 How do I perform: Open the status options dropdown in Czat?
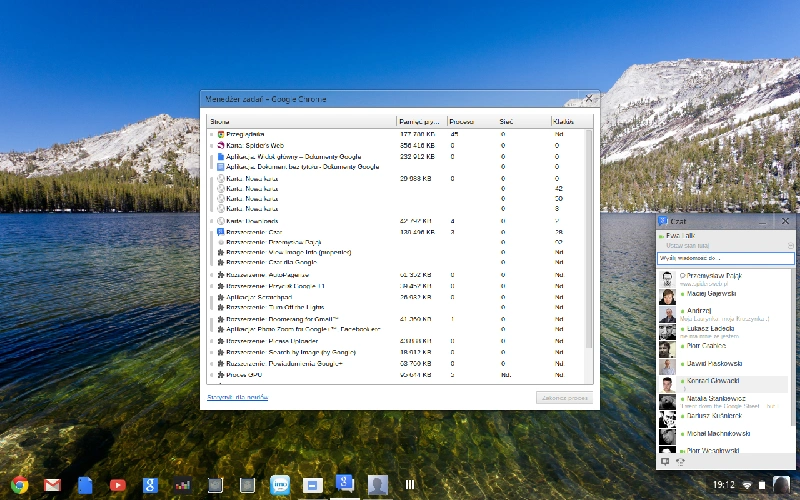[x=791, y=245]
